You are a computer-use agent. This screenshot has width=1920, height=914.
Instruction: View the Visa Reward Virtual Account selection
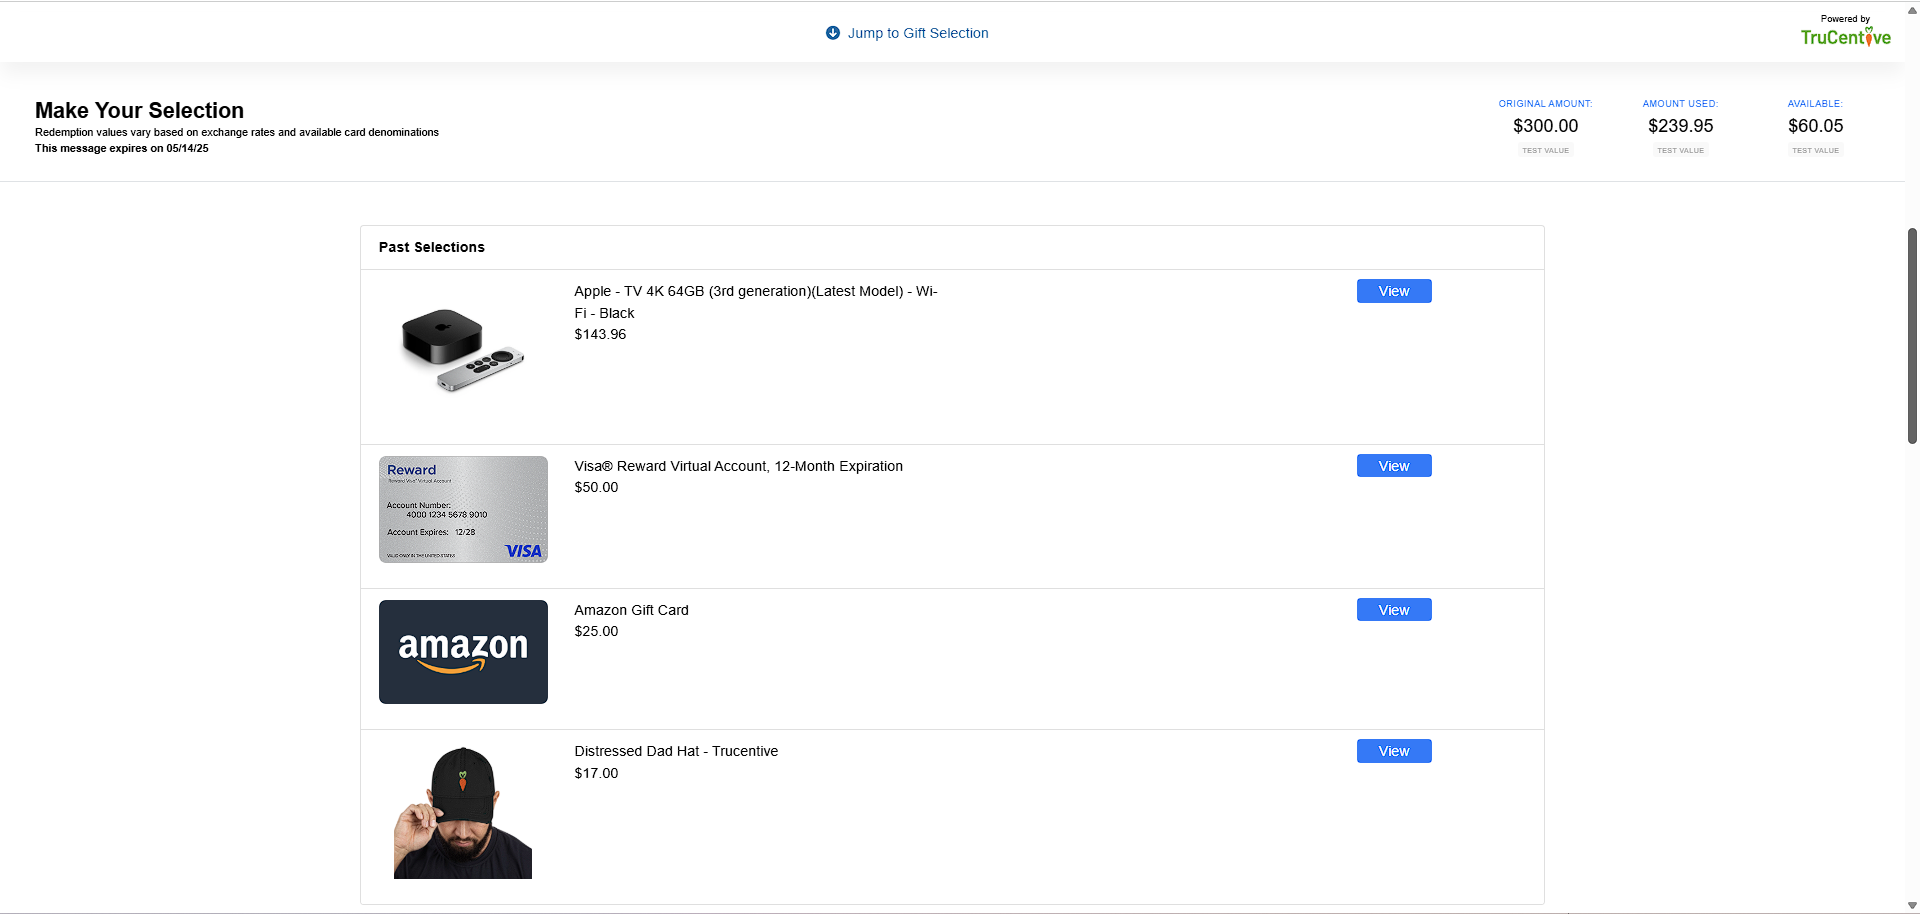click(1393, 466)
